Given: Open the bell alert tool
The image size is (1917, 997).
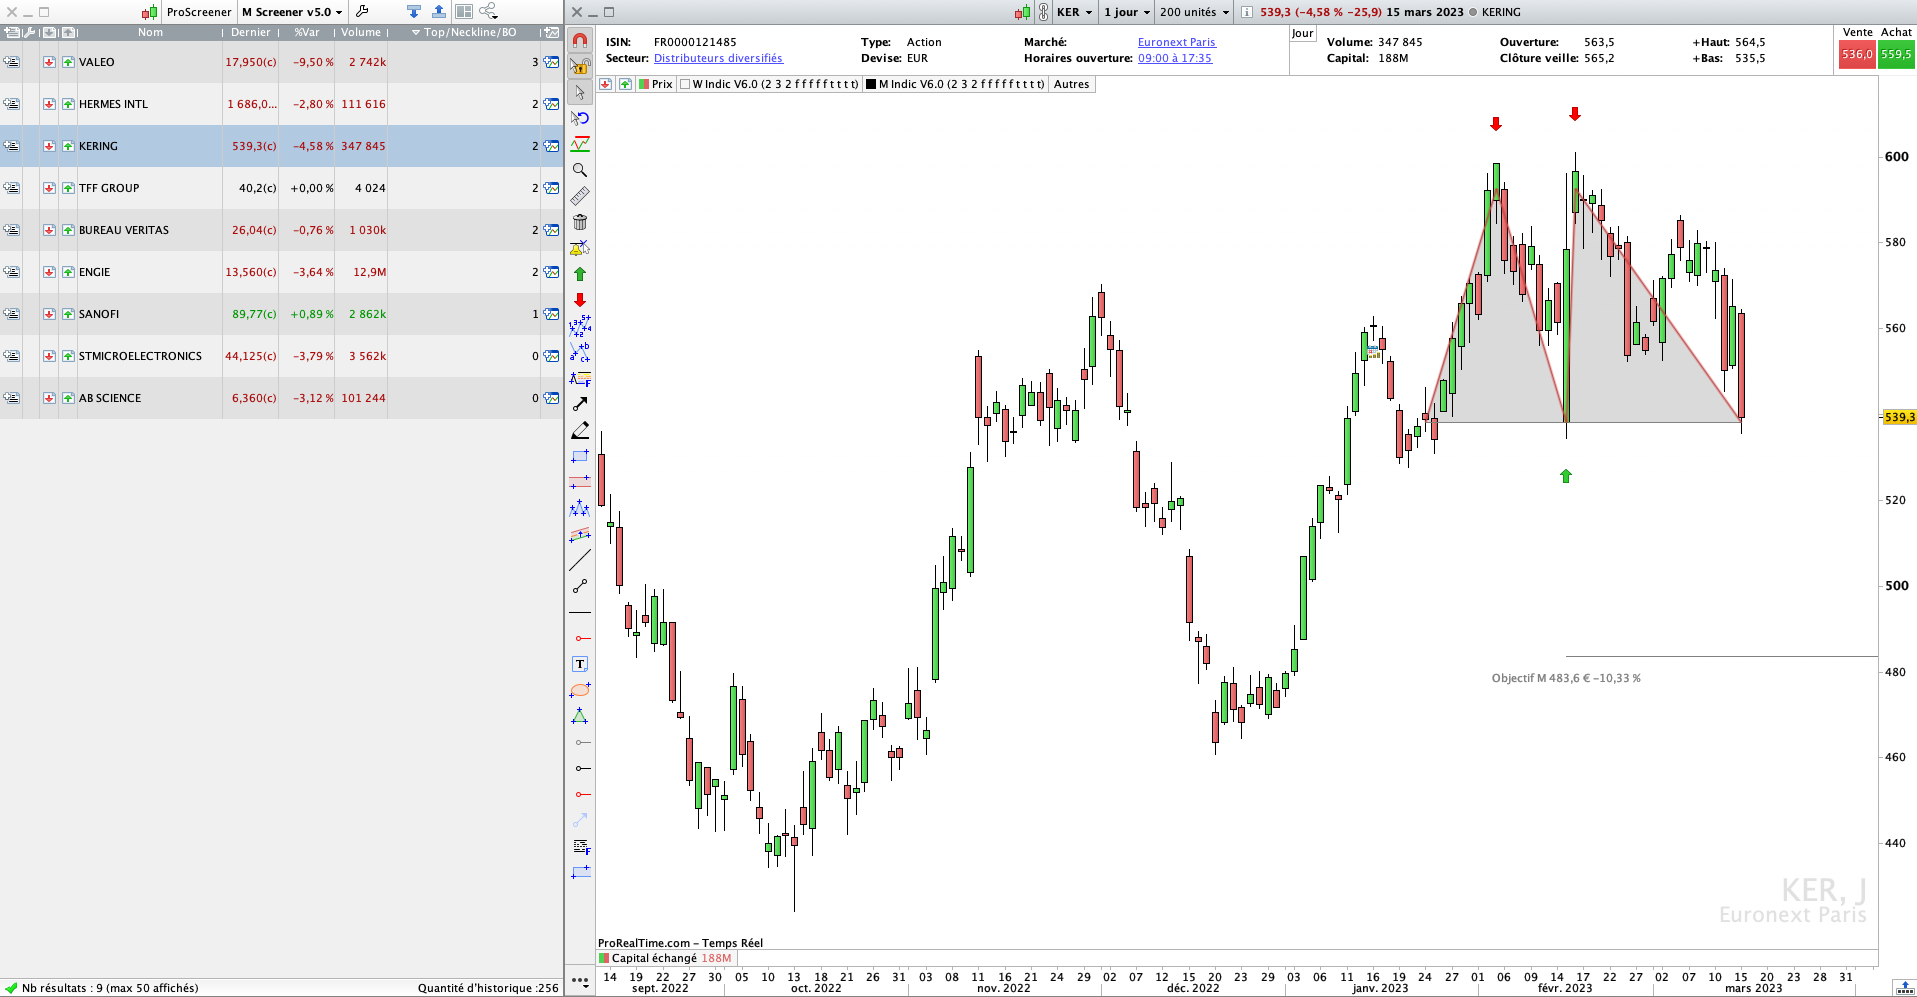Looking at the screenshot, I should tap(580, 248).
